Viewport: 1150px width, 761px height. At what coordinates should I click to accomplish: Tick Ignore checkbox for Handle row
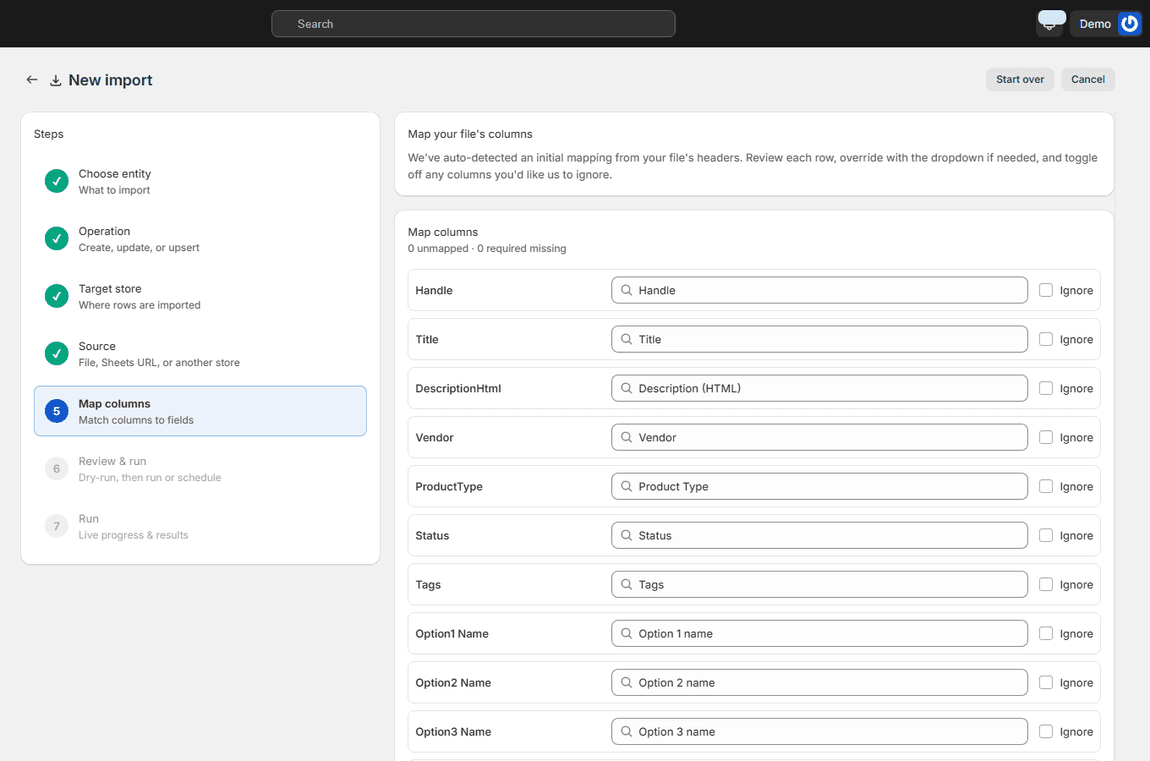click(1046, 290)
